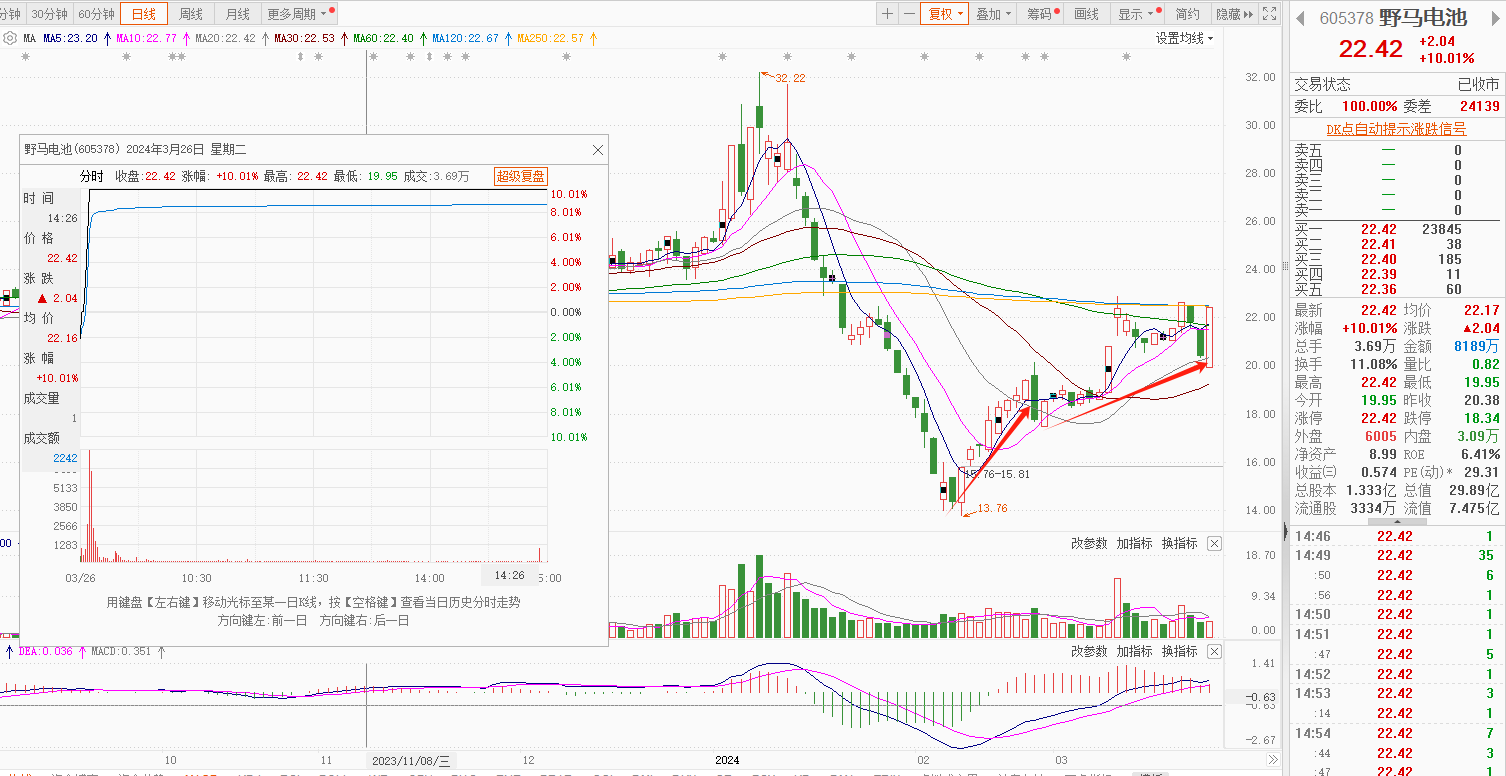
Task: Switch to 日线 daily chart tab
Action: (144, 14)
